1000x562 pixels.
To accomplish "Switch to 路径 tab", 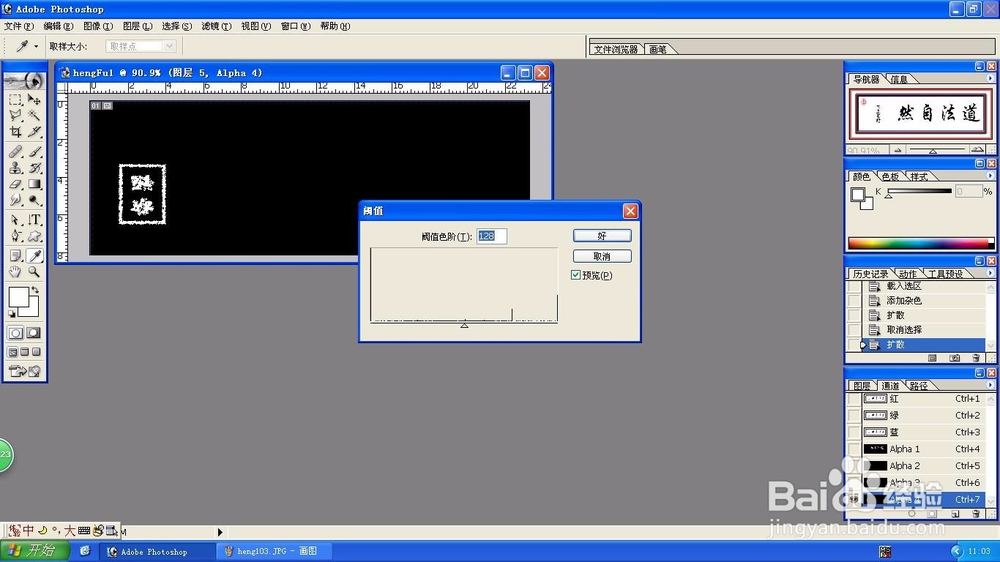I will point(918,386).
